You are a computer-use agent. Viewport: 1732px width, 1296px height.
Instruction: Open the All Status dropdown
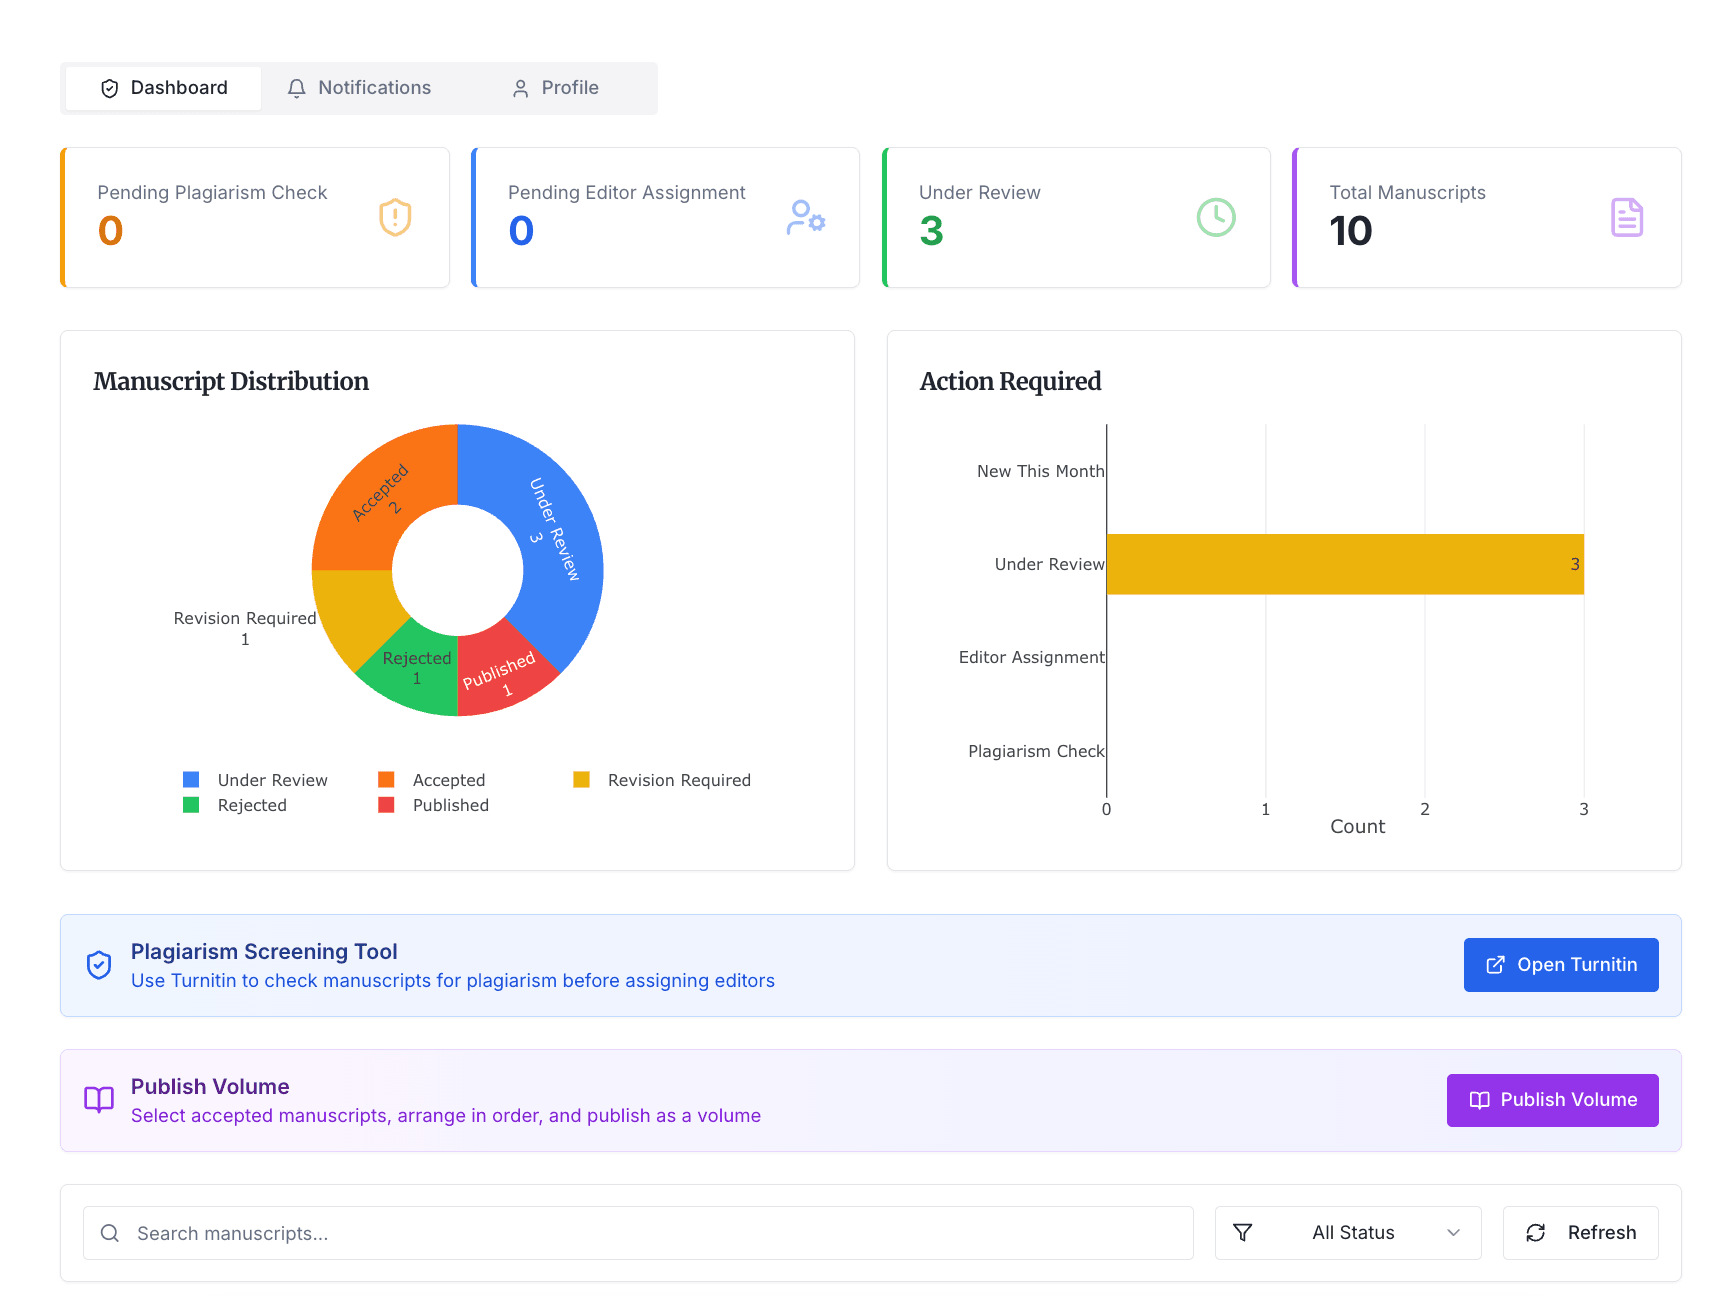tap(1352, 1233)
